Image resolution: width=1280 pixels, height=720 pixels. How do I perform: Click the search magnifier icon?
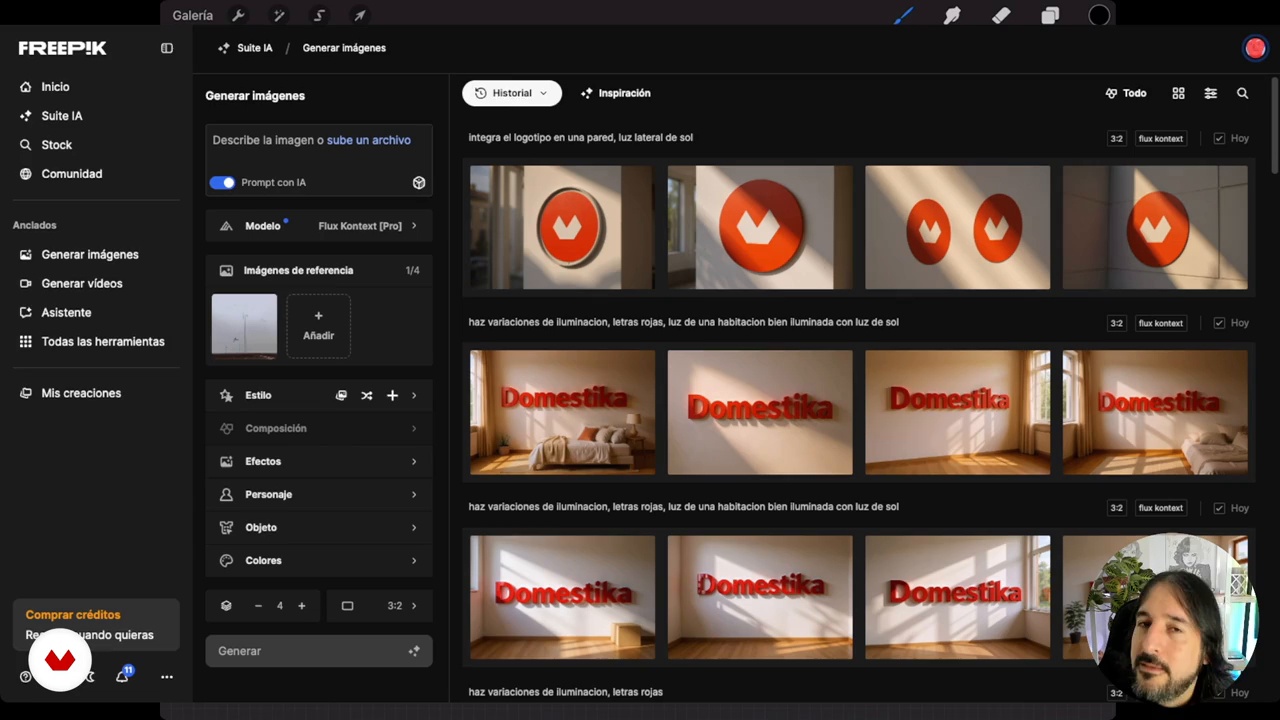click(1242, 93)
